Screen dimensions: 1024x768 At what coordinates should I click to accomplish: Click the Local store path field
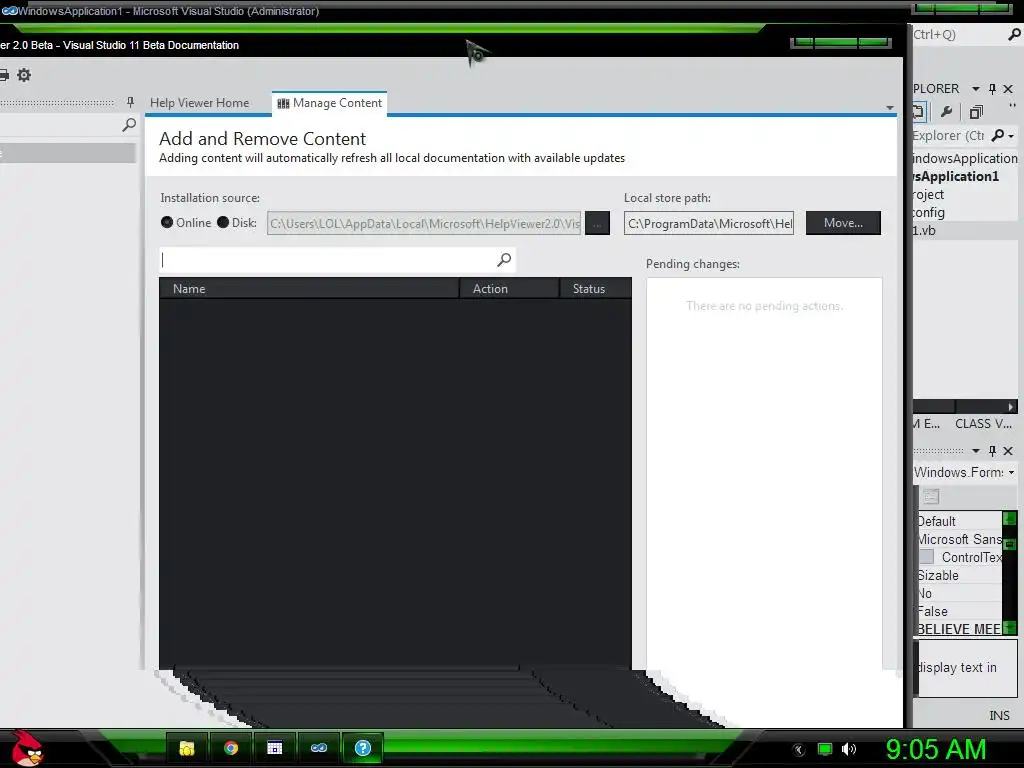click(709, 223)
